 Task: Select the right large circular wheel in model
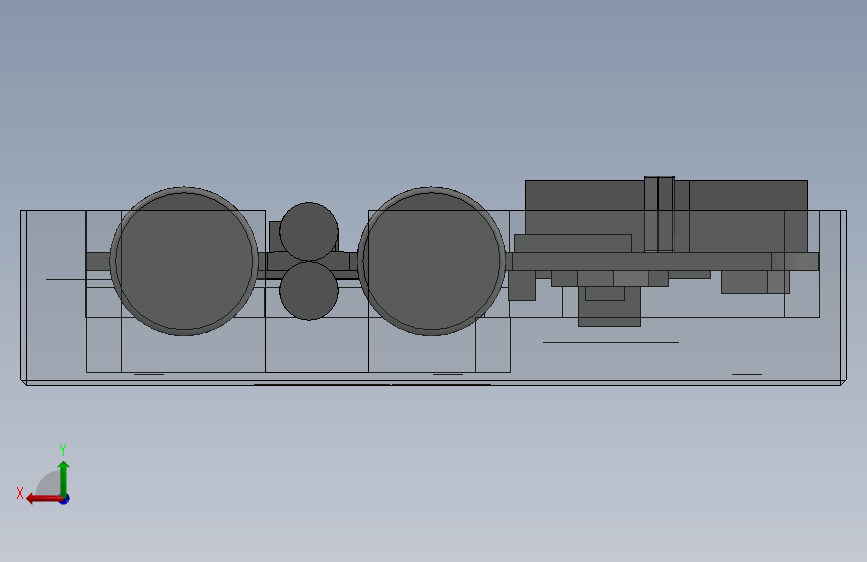click(x=432, y=261)
